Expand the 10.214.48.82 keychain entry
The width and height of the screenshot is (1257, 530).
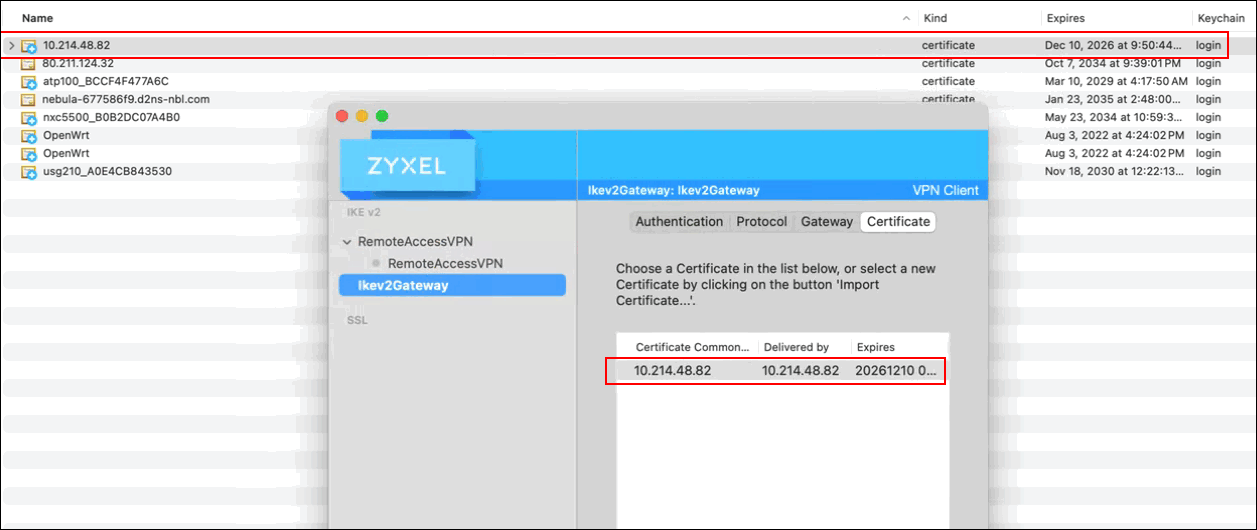(x=11, y=46)
